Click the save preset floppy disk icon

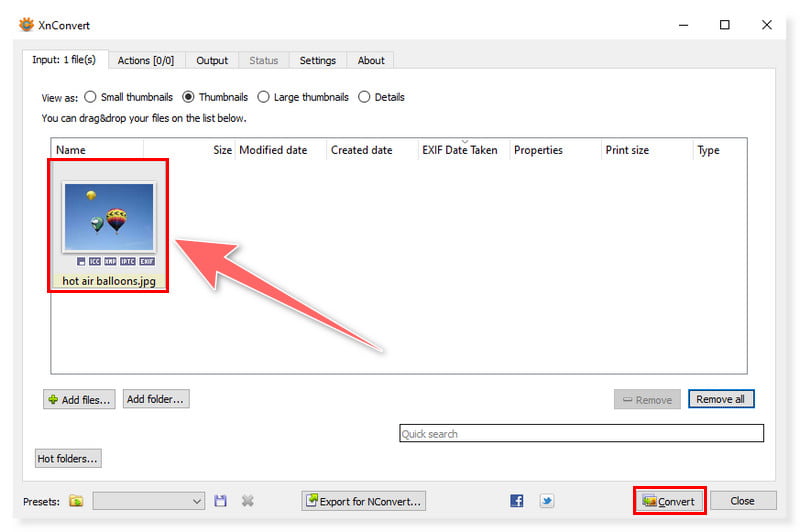pos(221,501)
